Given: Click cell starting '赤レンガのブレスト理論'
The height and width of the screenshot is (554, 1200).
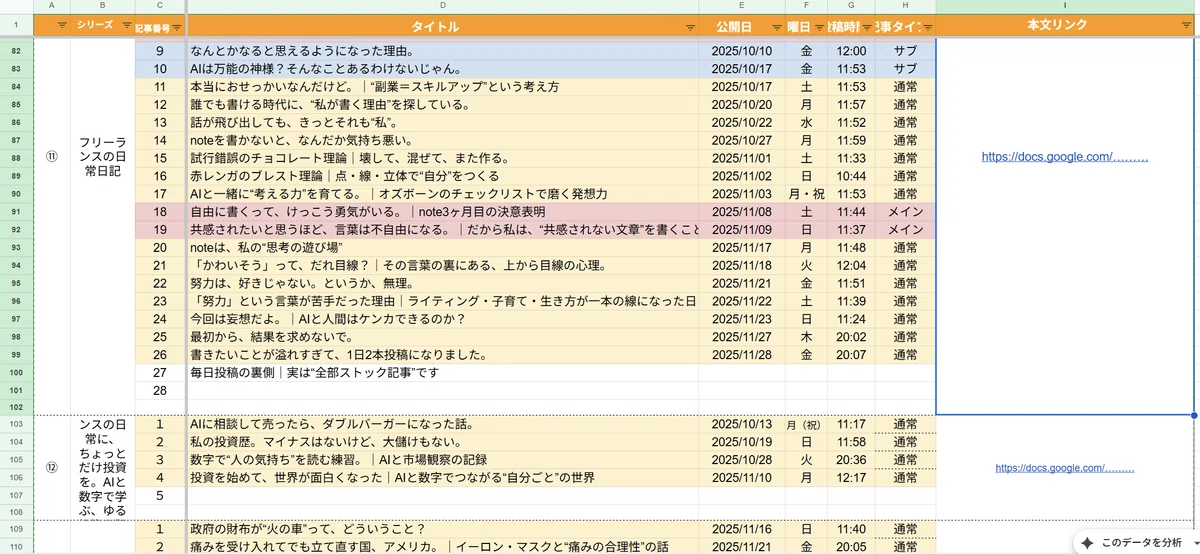Looking at the screenshot, I should [442, 176].
